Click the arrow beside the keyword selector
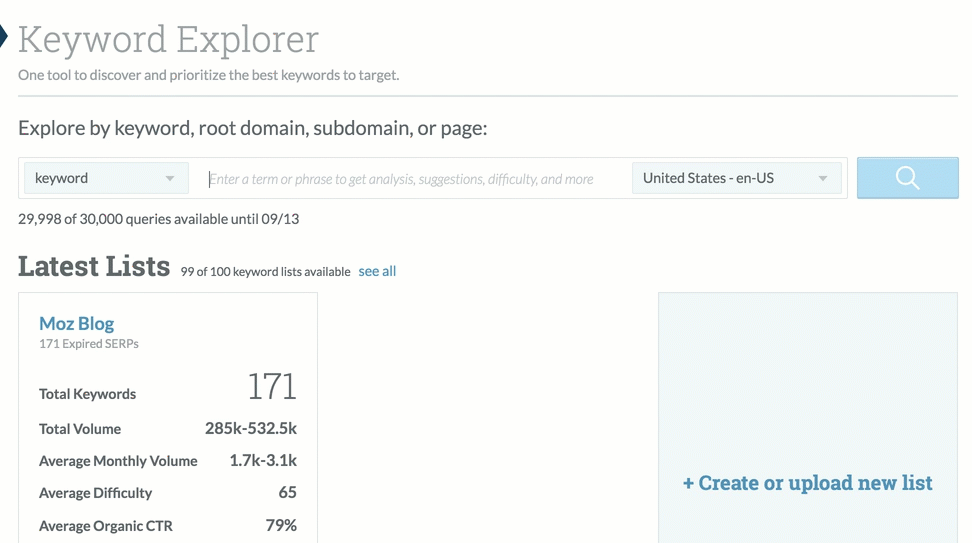Screen dimensions: 972x543 pyautogui.click(x=170, y=179)
